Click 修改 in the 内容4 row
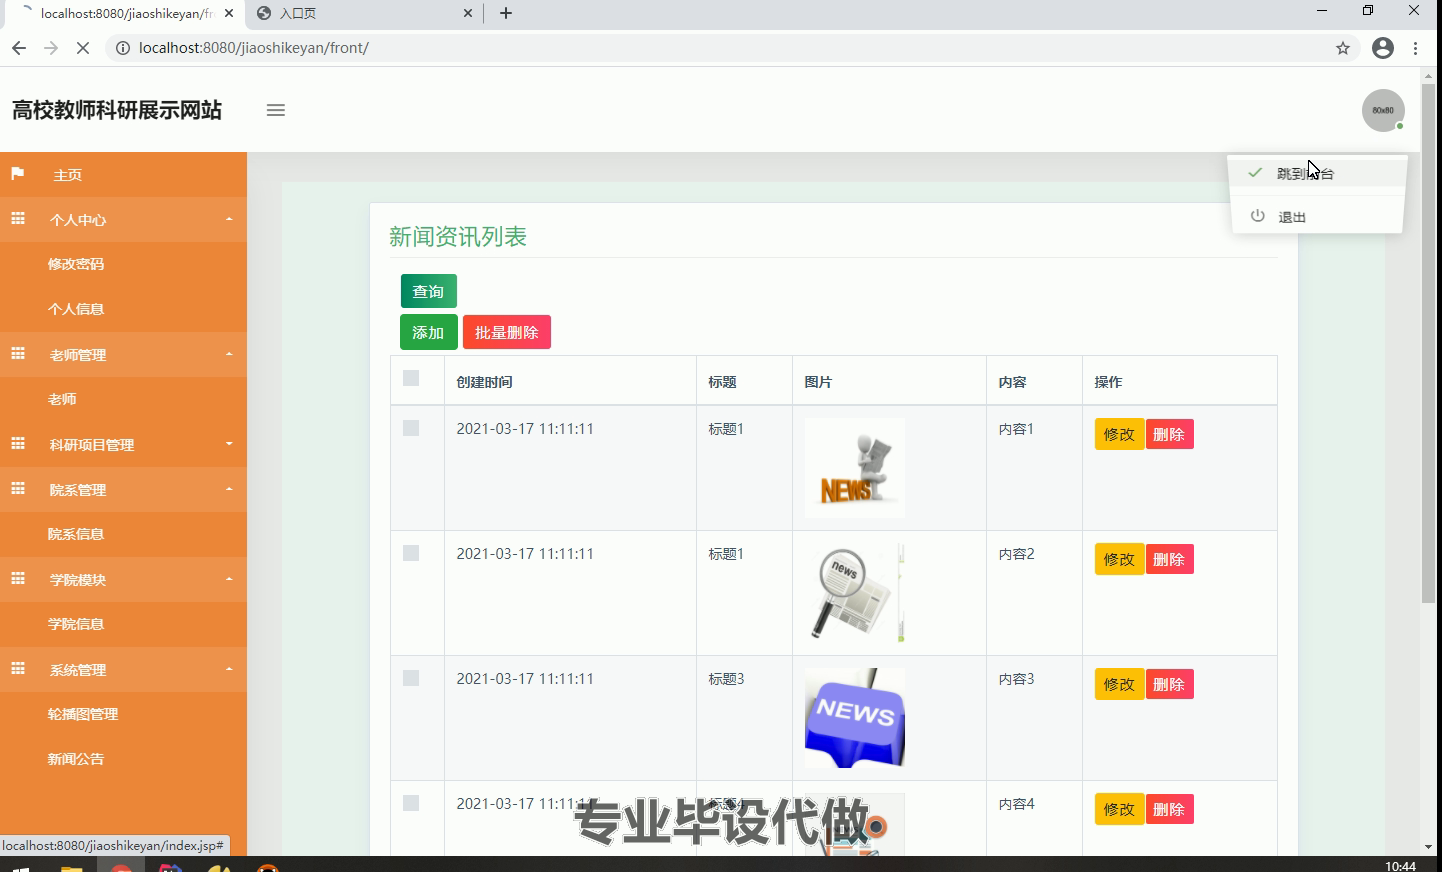Image resolution: width=1442 pixels, height=872 pixels. 1120,809
